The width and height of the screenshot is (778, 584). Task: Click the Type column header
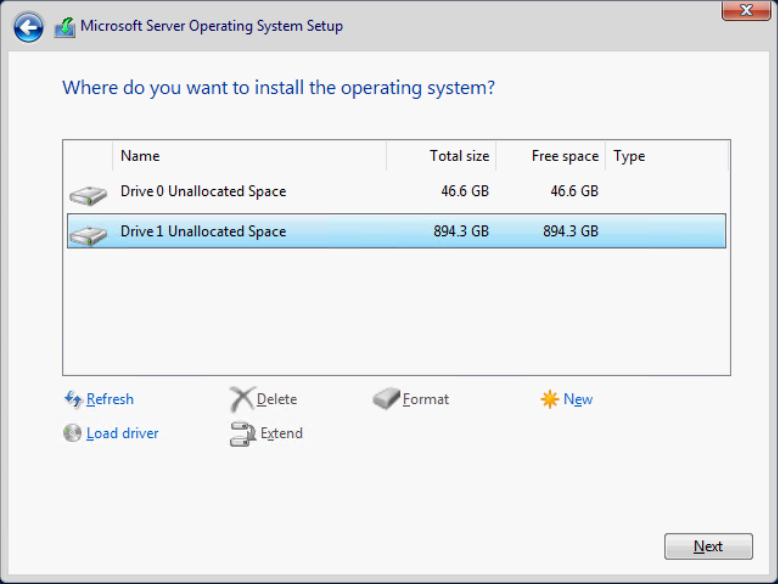tap(629, 156)
